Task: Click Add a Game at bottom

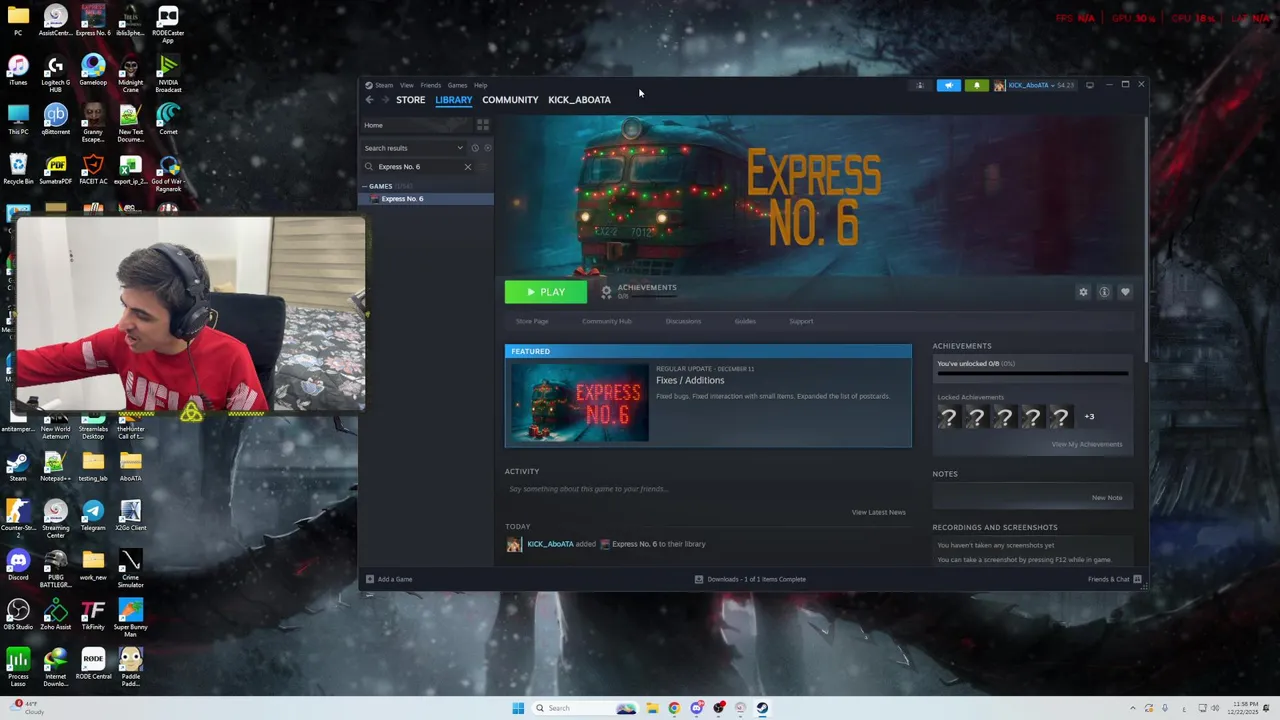Action: pyautogui.click(x=389, y=579)
